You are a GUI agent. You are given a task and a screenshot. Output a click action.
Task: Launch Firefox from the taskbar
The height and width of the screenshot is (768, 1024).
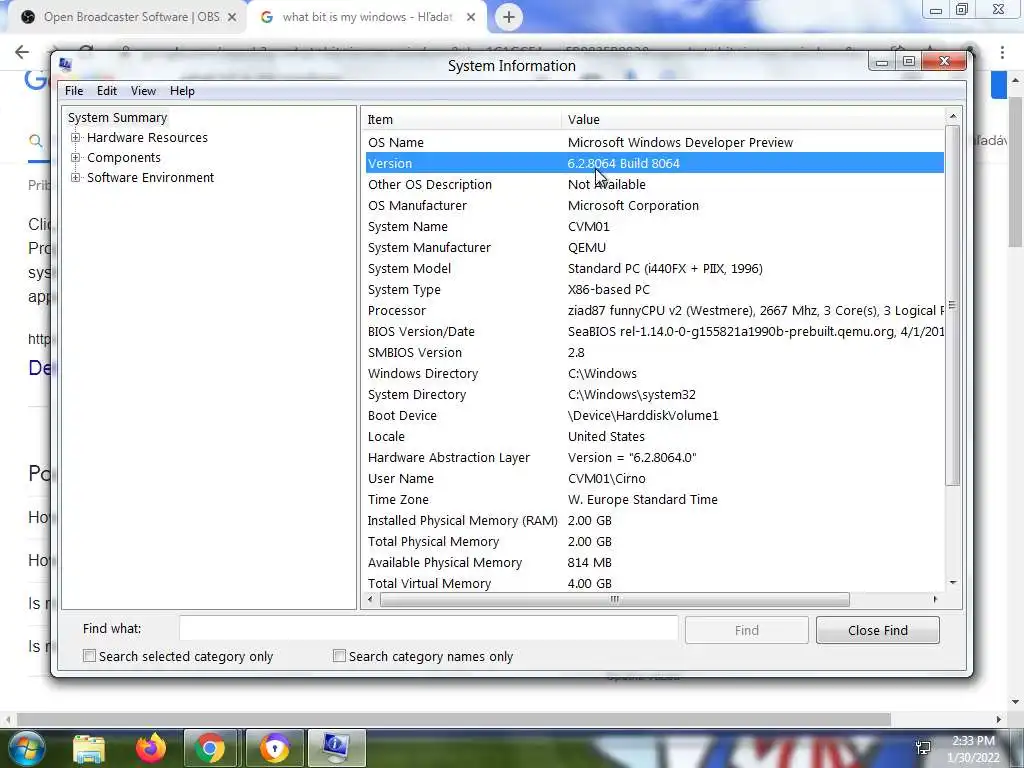pos(151,748)
